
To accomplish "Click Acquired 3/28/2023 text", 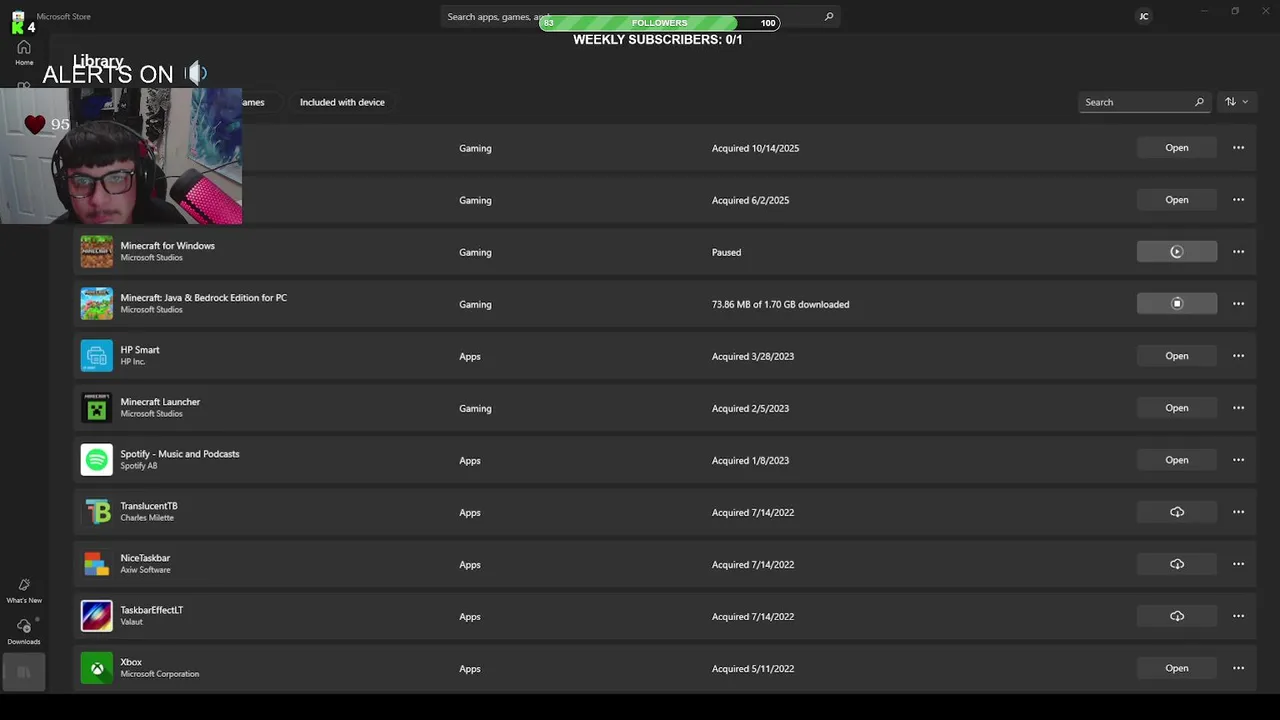I will click(753, 356).
